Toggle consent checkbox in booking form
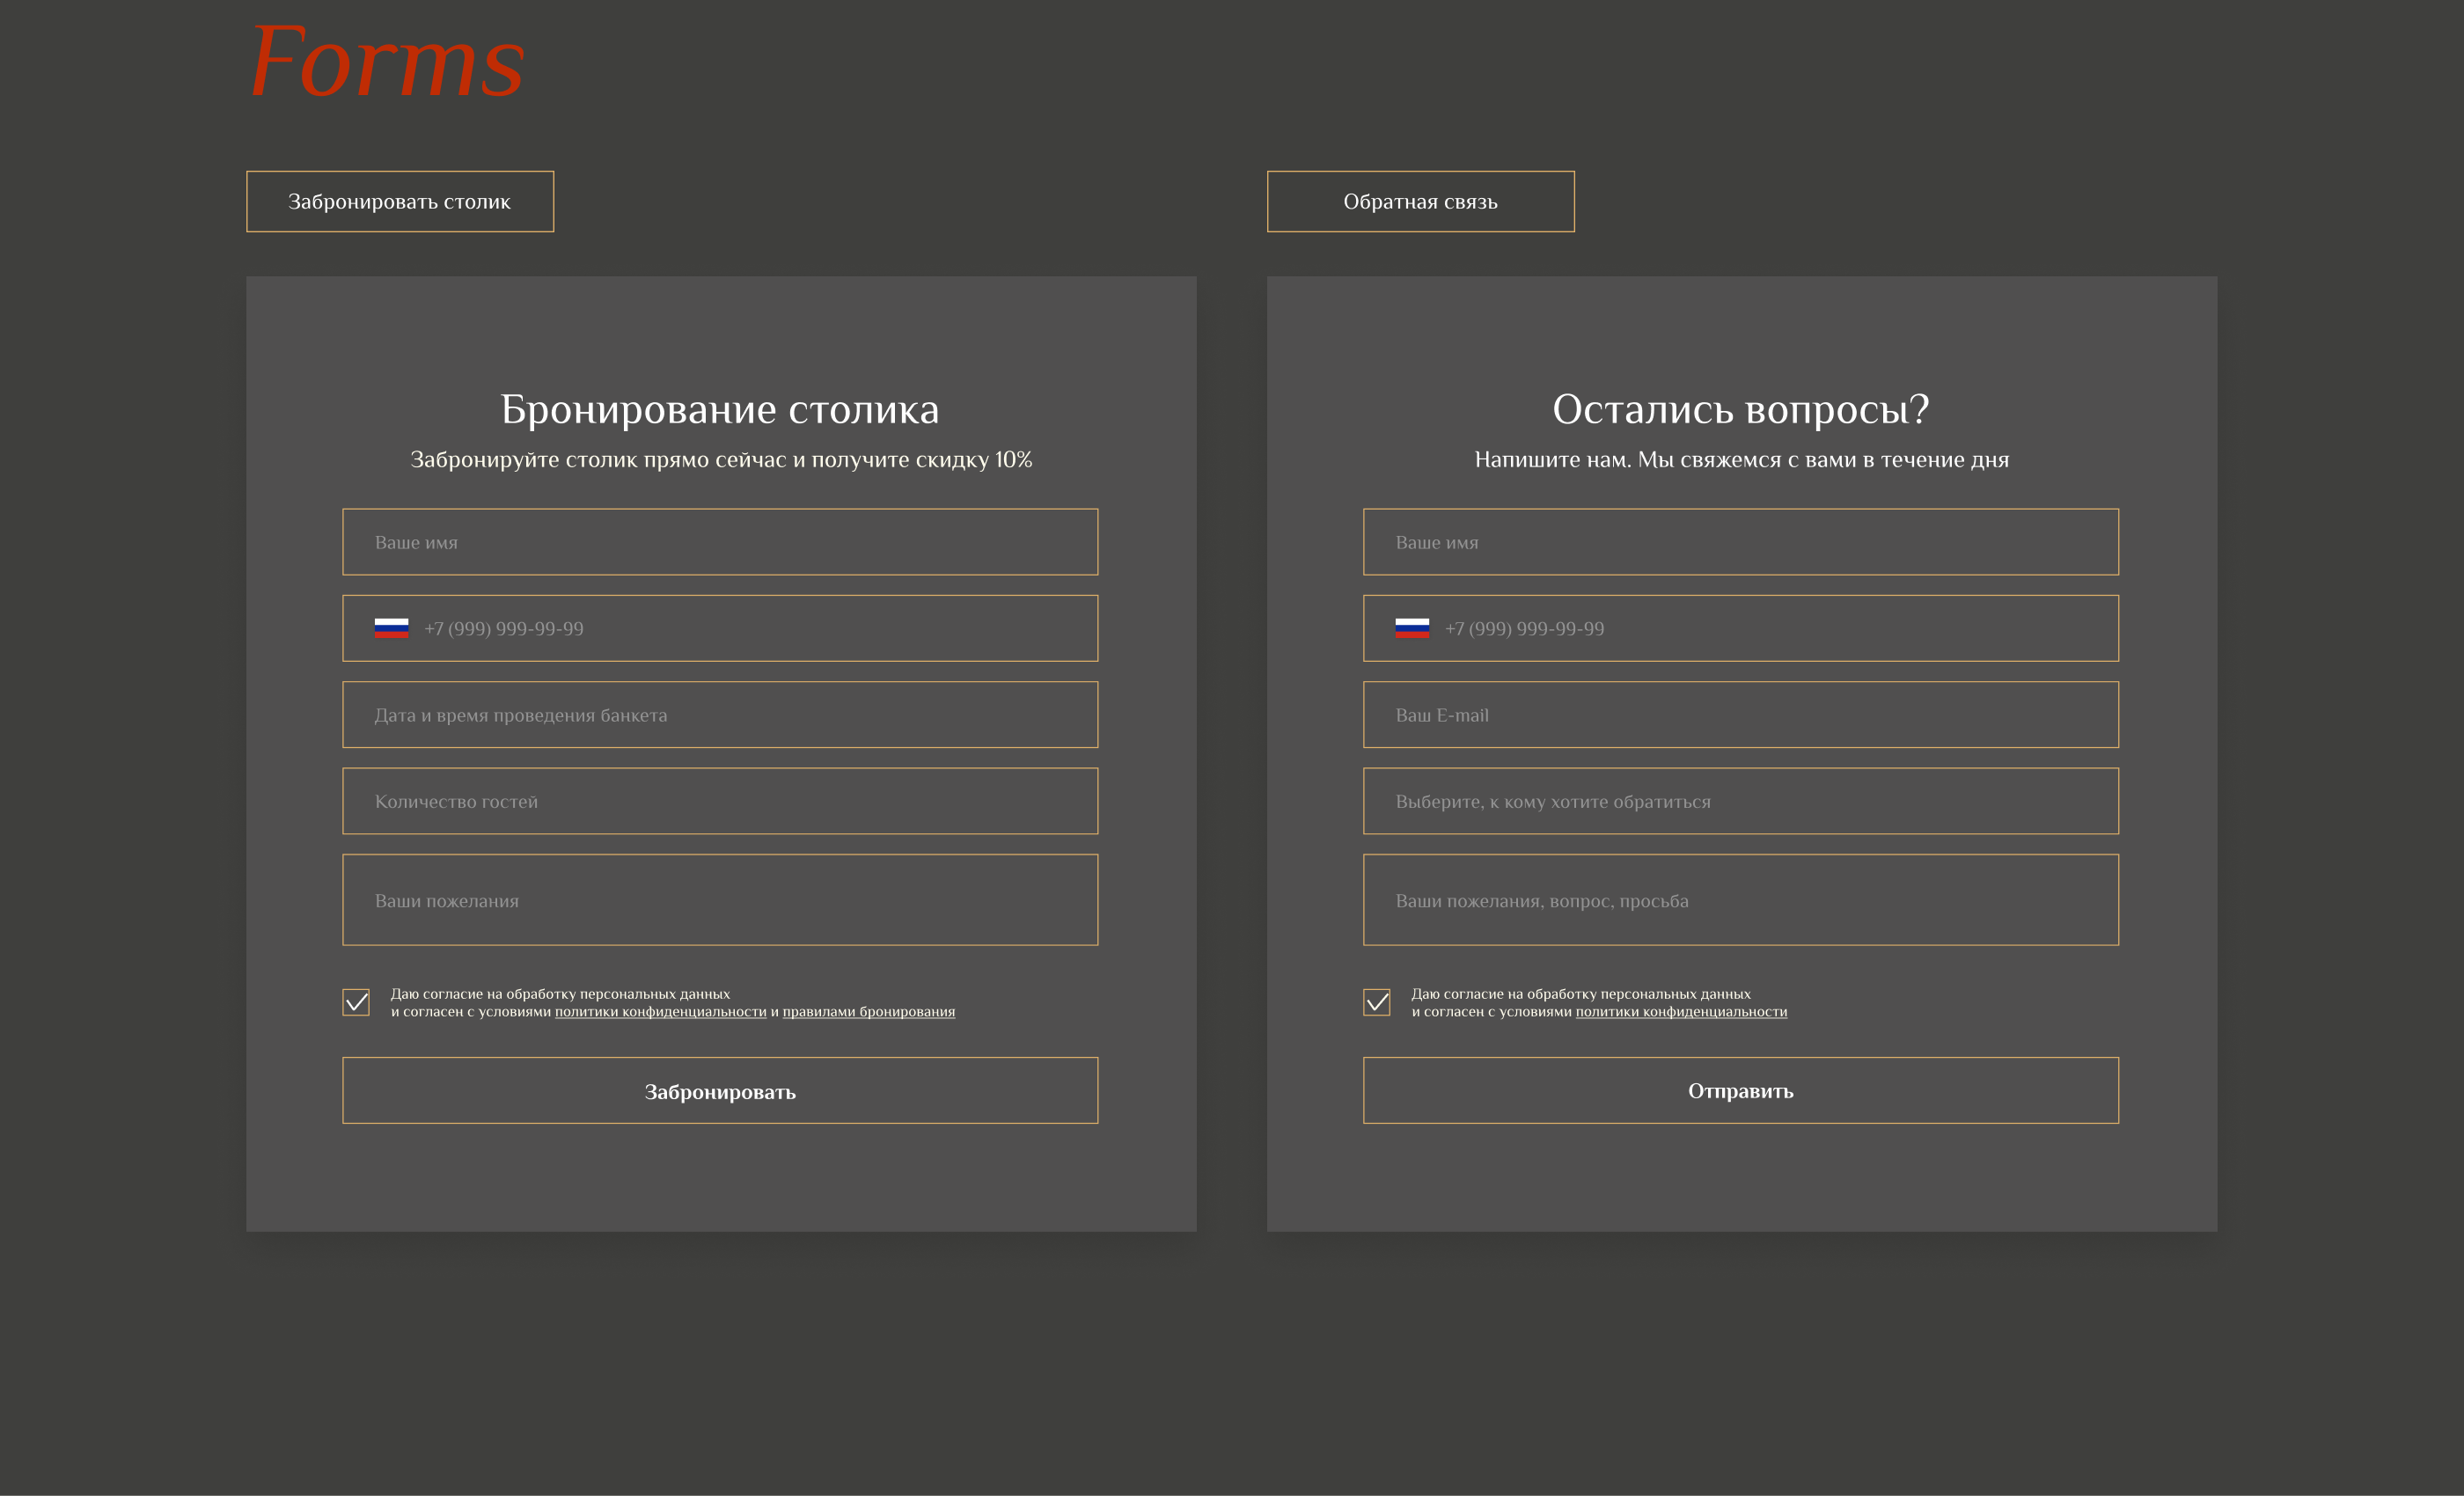 [x=356, y=1002]
